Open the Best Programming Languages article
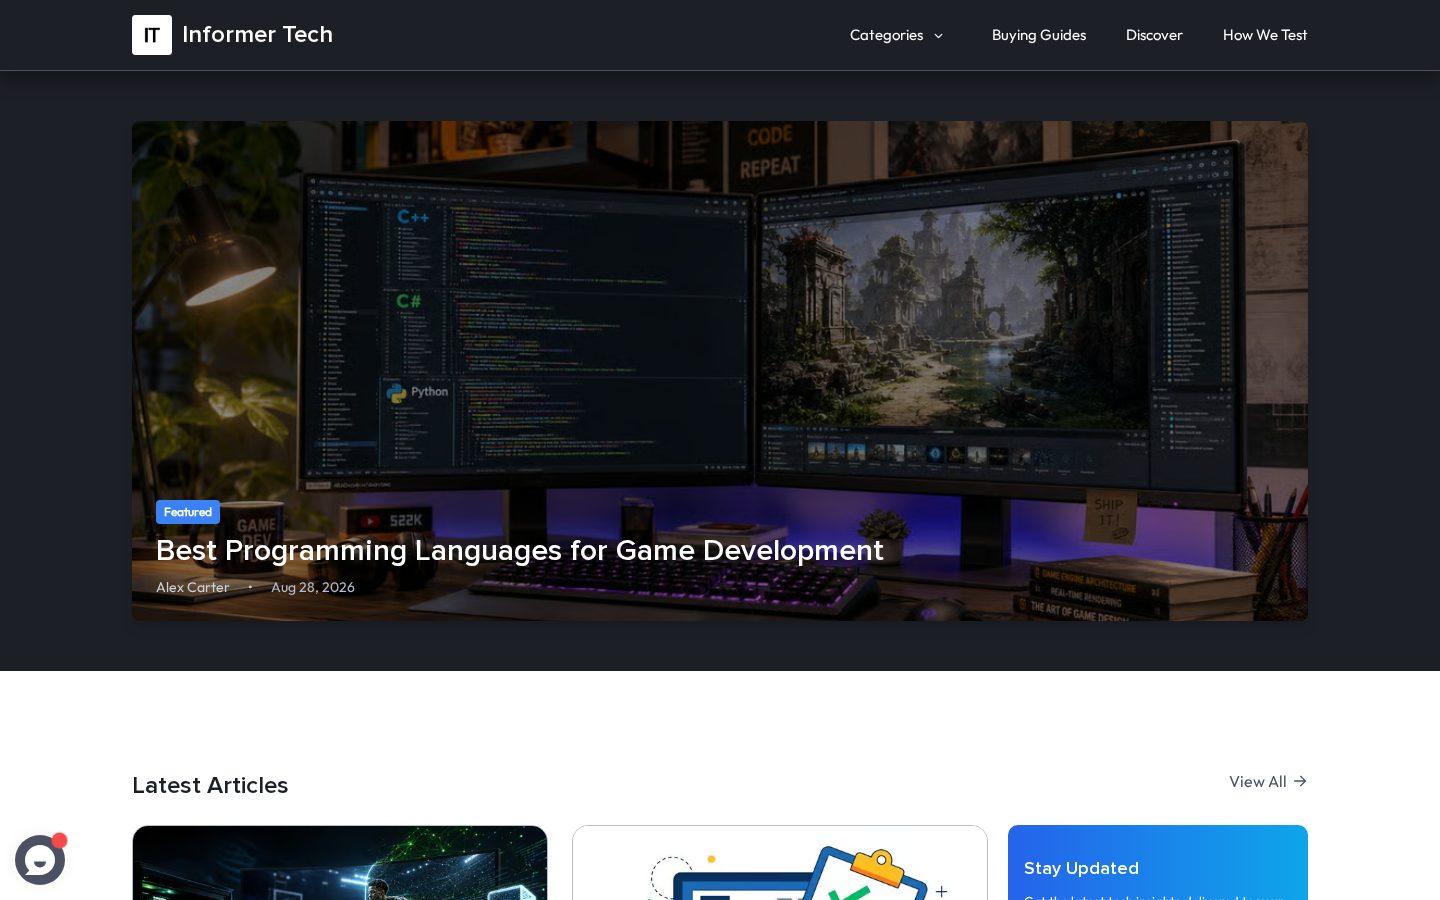The height and width of the screenshot is (900, 1440). coord(520,550)
